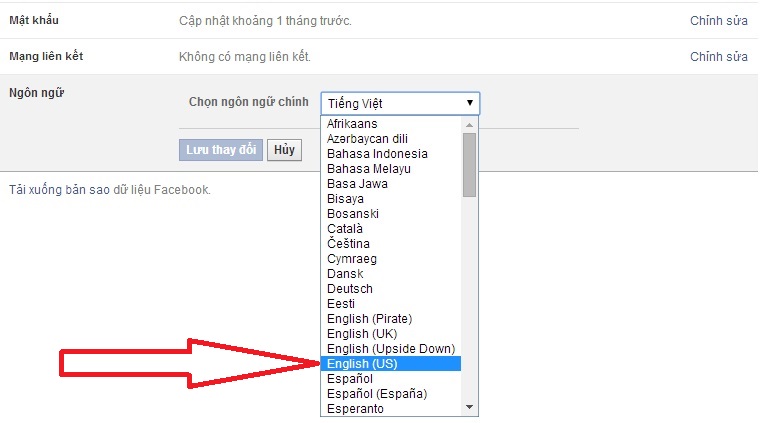Open Chỉnh sửa link for Mật khẩu row
This screenshot has width=771, height=423.
[x=718, y=21]
